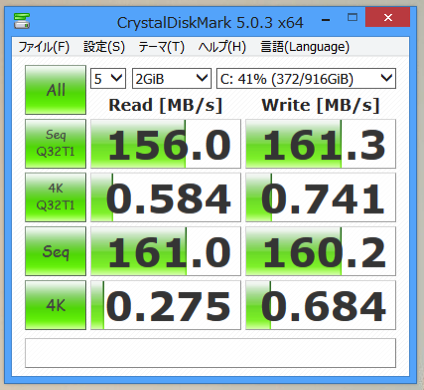Click the CrystalDiskMark app icon in title bar
This screenshot has width=424, height=390.
click(22, 21)
